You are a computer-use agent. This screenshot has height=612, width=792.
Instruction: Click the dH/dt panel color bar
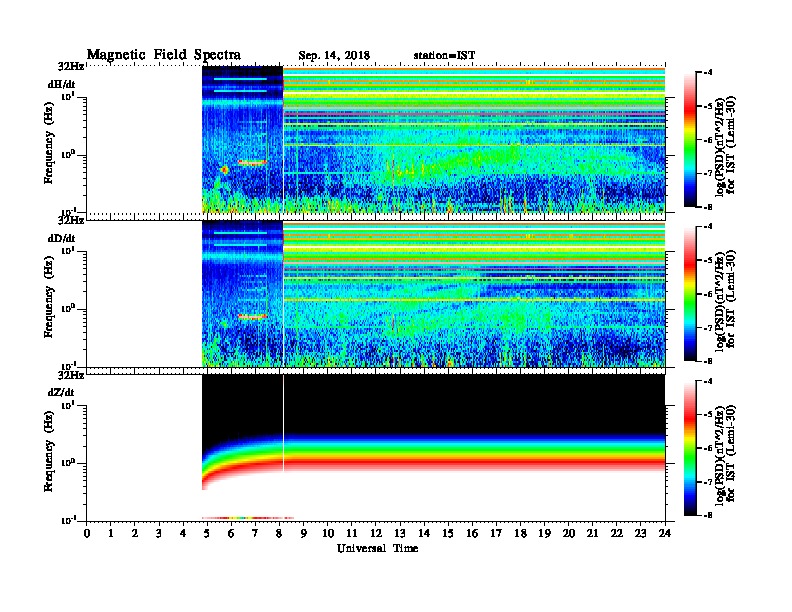pos(690,139)
